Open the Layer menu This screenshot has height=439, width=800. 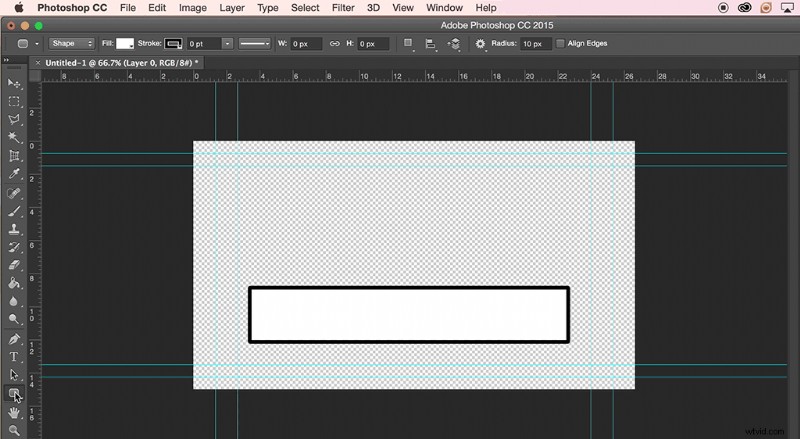click(x=232, y=8)
